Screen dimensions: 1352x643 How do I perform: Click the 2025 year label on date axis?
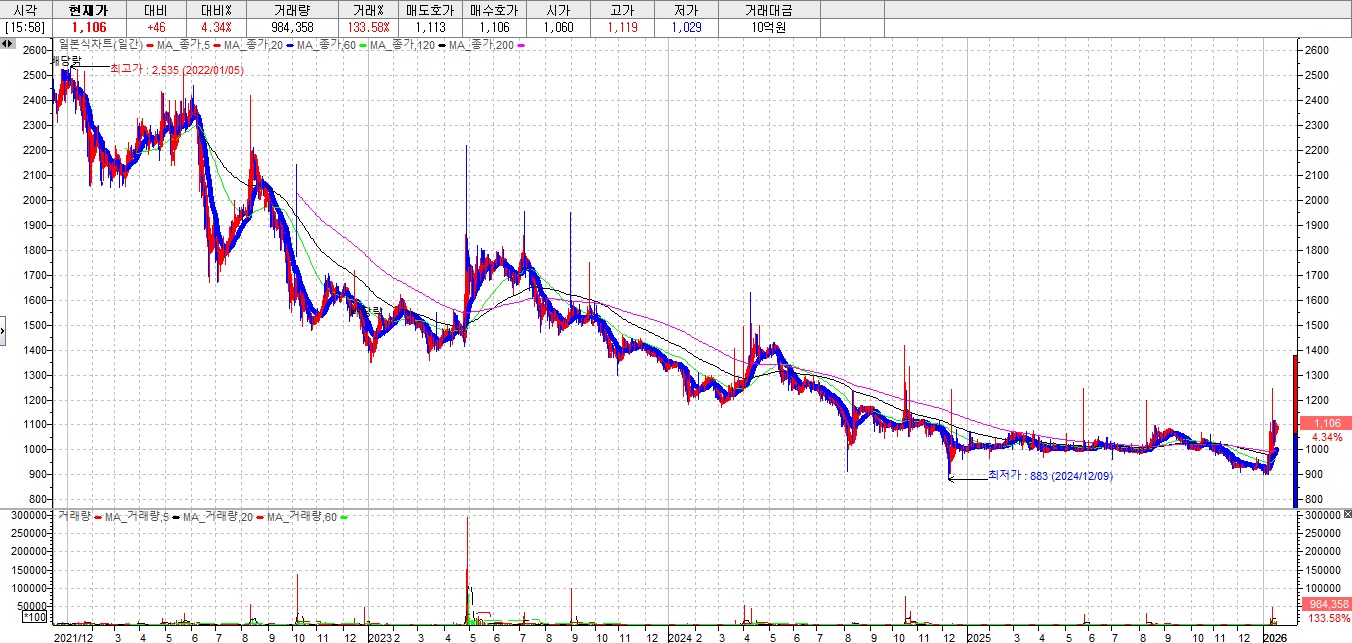pyautogui.click(x=979, y=636)
